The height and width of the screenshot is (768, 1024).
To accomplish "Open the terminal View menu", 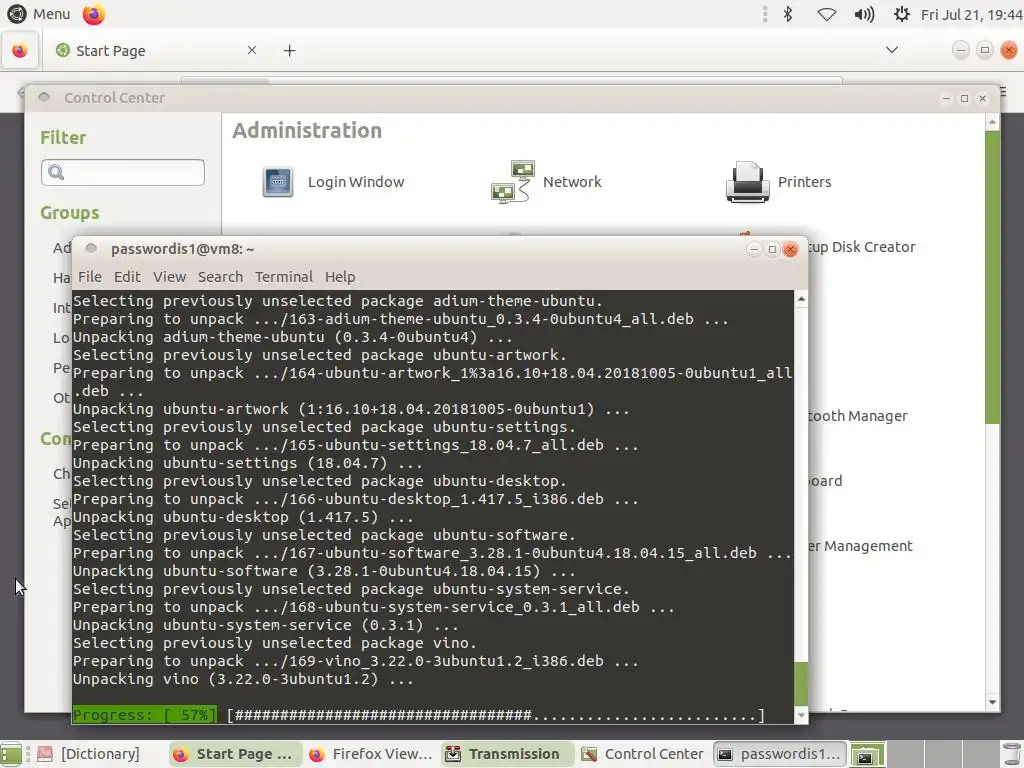I will tap(169, 277).
